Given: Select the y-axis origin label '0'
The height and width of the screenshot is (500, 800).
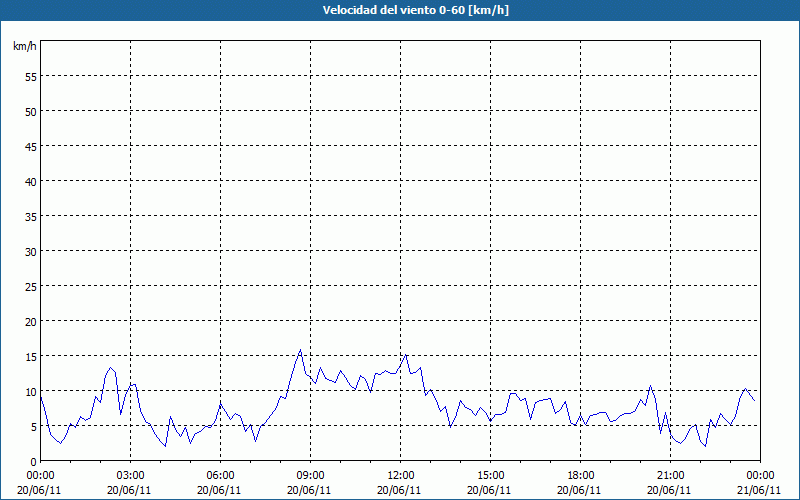Looking at the screenshot, I should pos(34,462).
